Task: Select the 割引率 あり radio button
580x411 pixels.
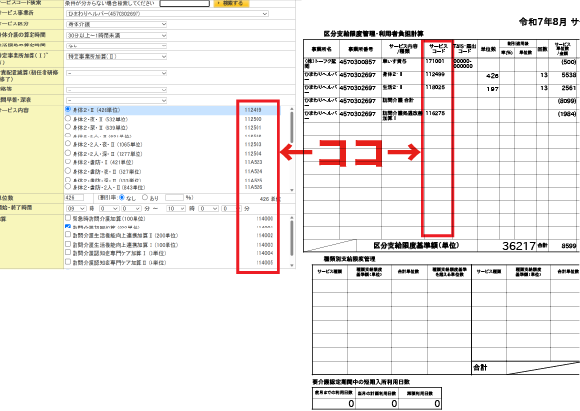Action: click(145, 198)
